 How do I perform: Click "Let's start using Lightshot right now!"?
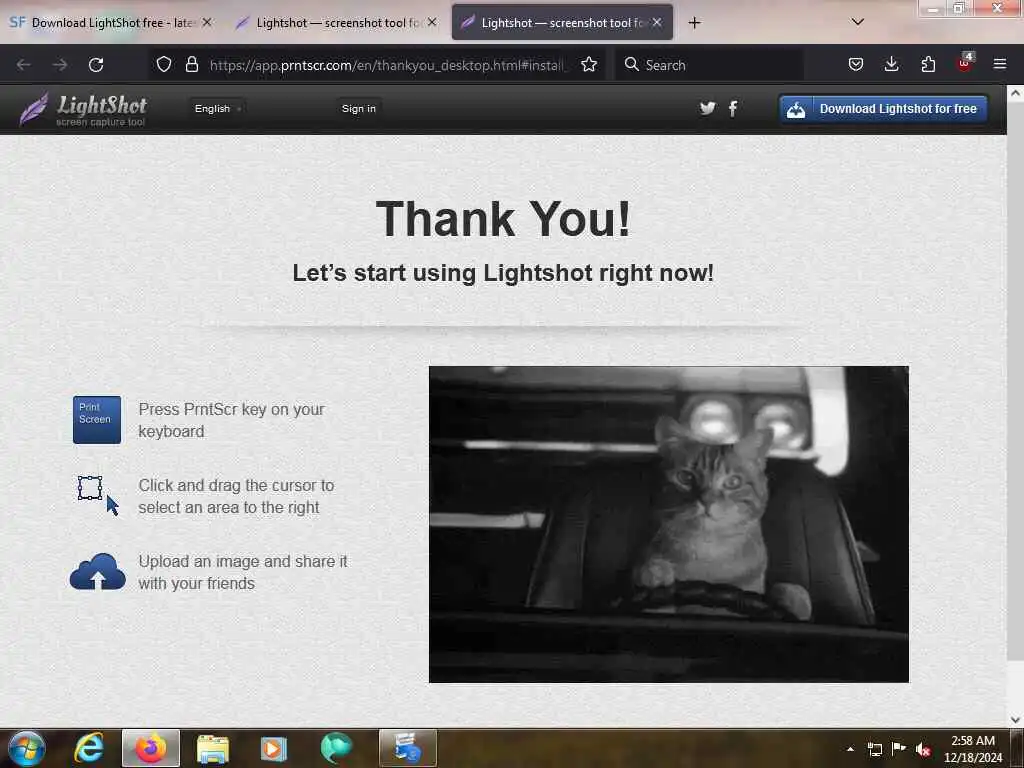click(x=503, y=272)
